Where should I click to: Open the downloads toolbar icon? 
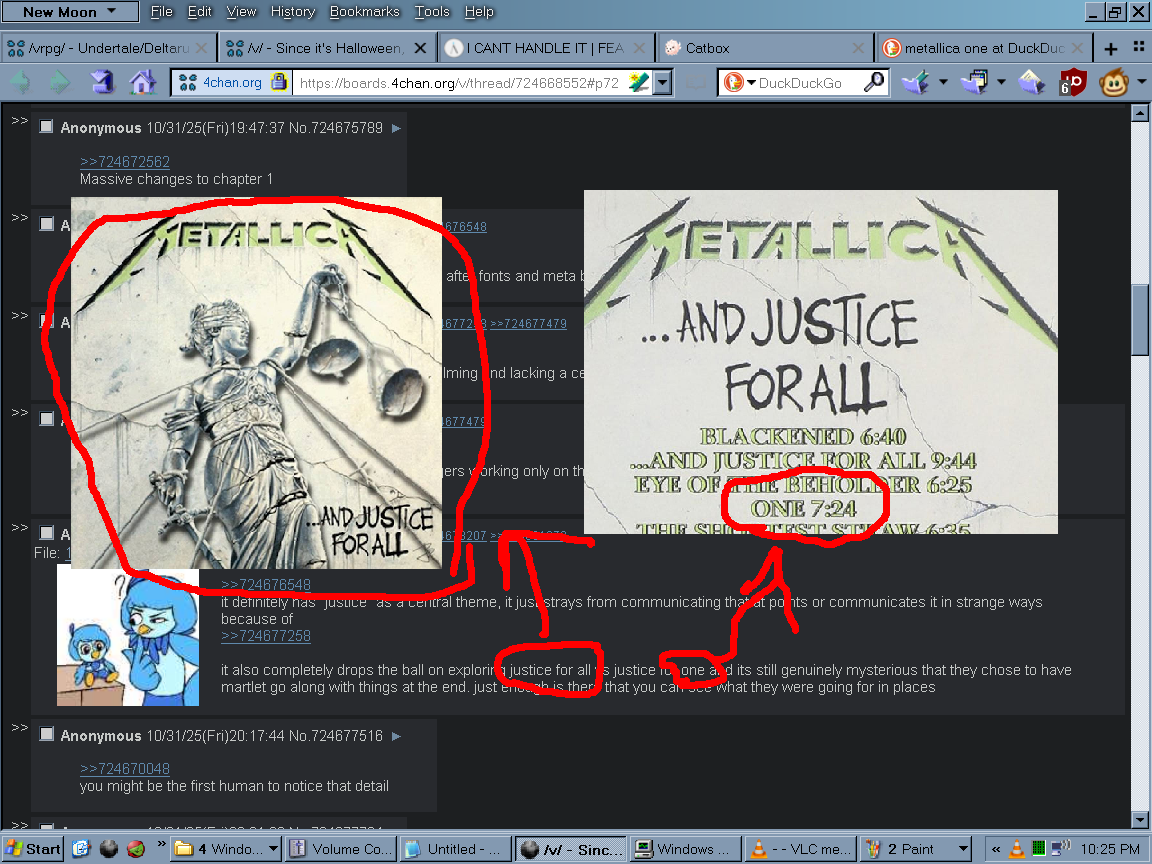click(915, 82)
